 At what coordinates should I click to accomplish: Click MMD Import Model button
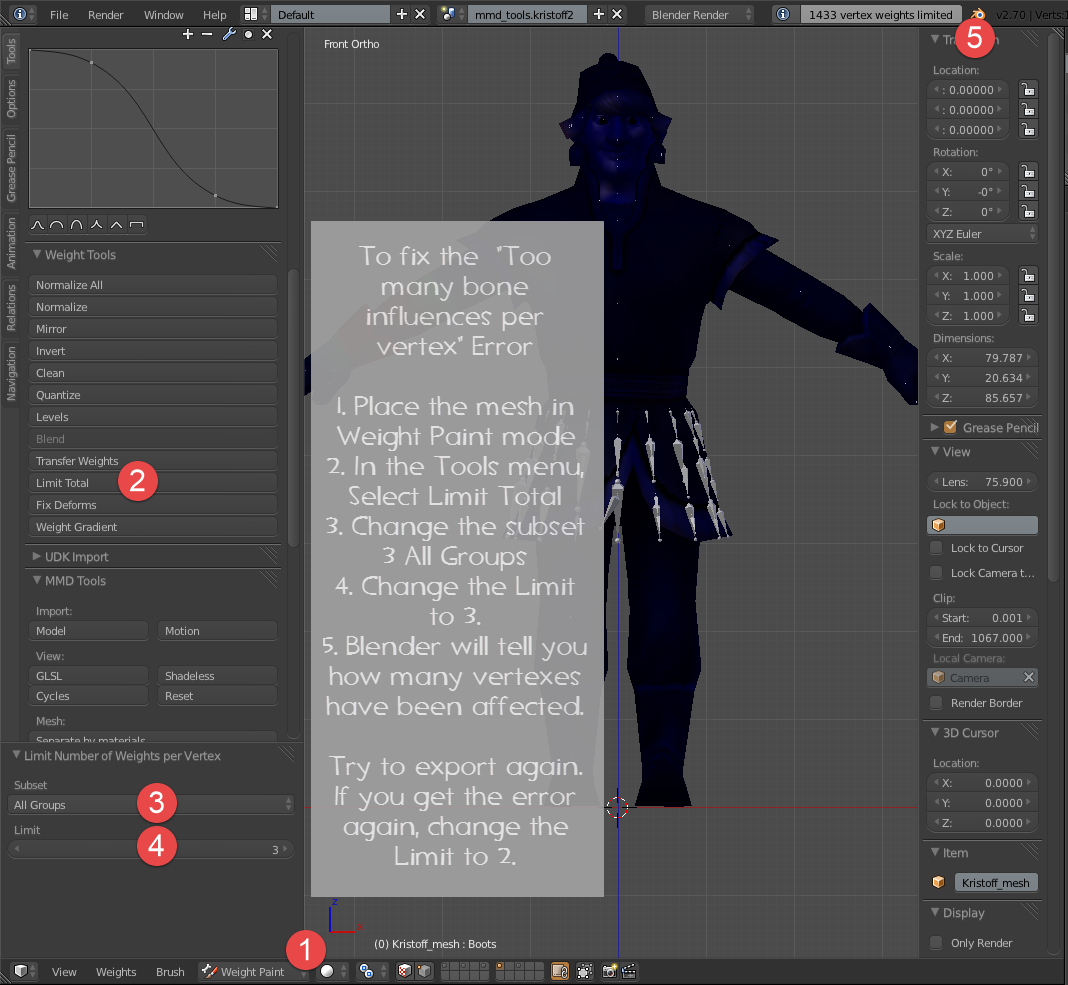(x=89, y=631)
